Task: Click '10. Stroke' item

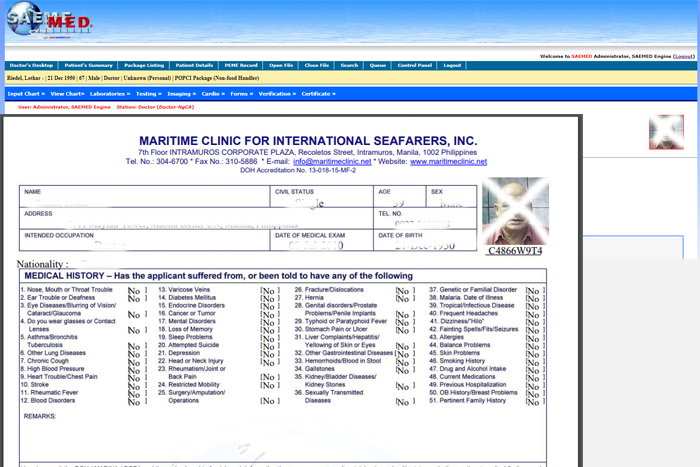Action: coord(34,384)
